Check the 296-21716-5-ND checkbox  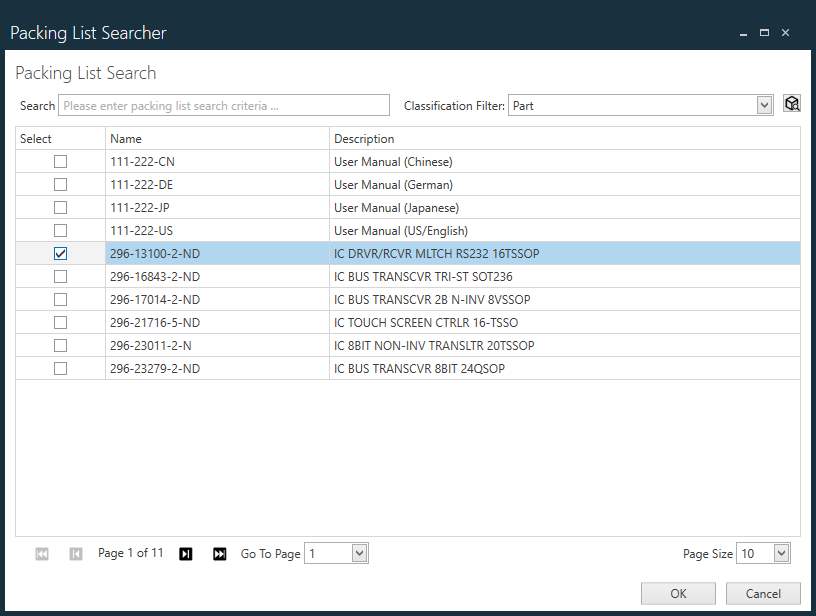[60, 322]
